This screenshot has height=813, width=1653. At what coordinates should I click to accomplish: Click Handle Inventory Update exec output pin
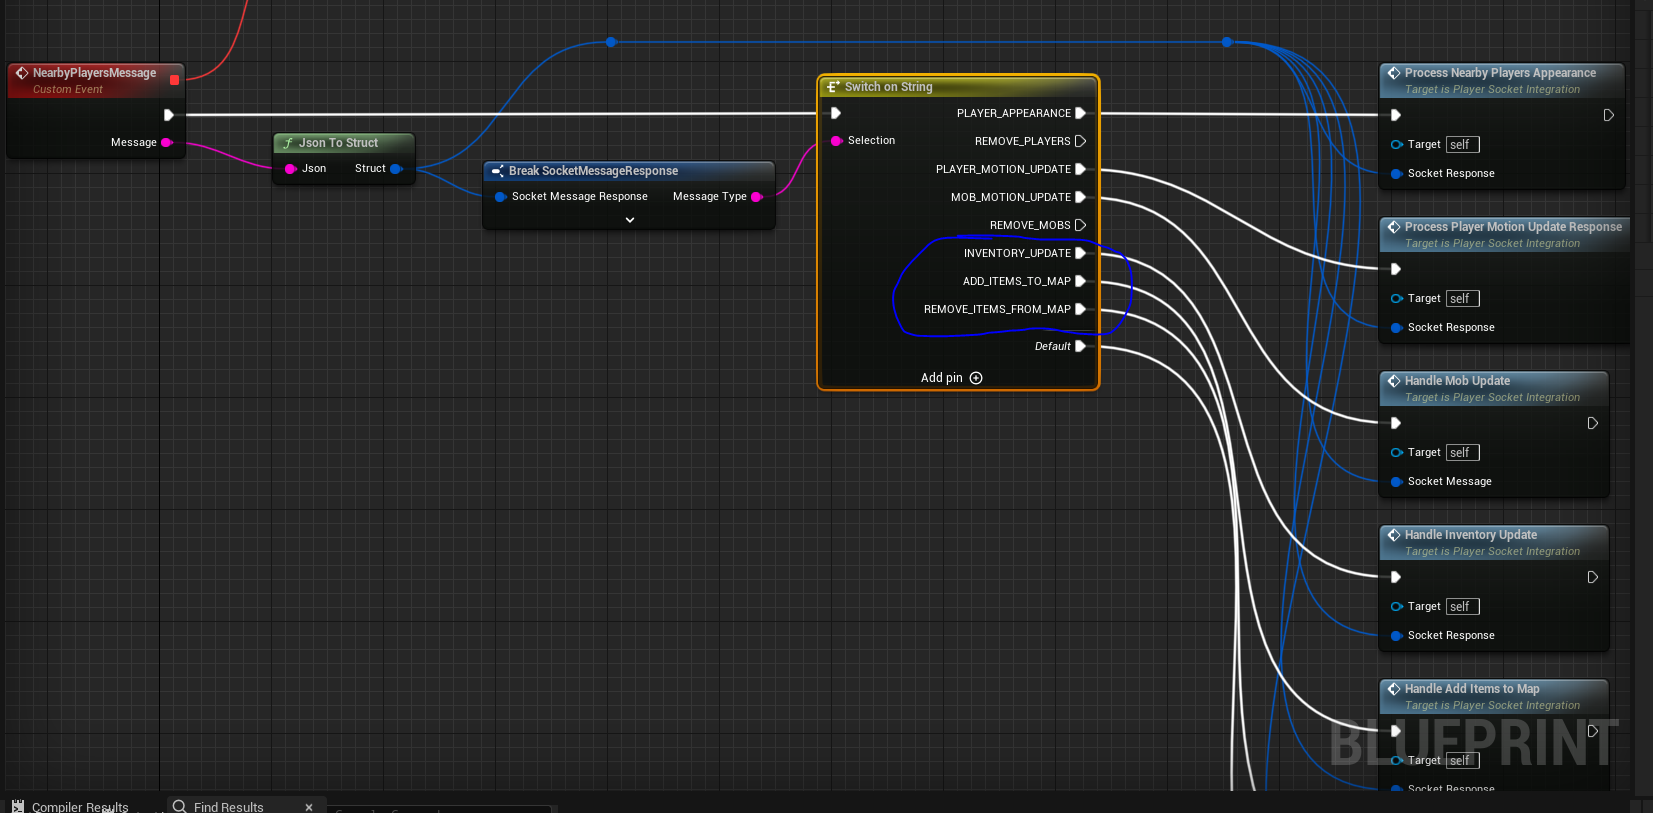(x=1592, y=577)
